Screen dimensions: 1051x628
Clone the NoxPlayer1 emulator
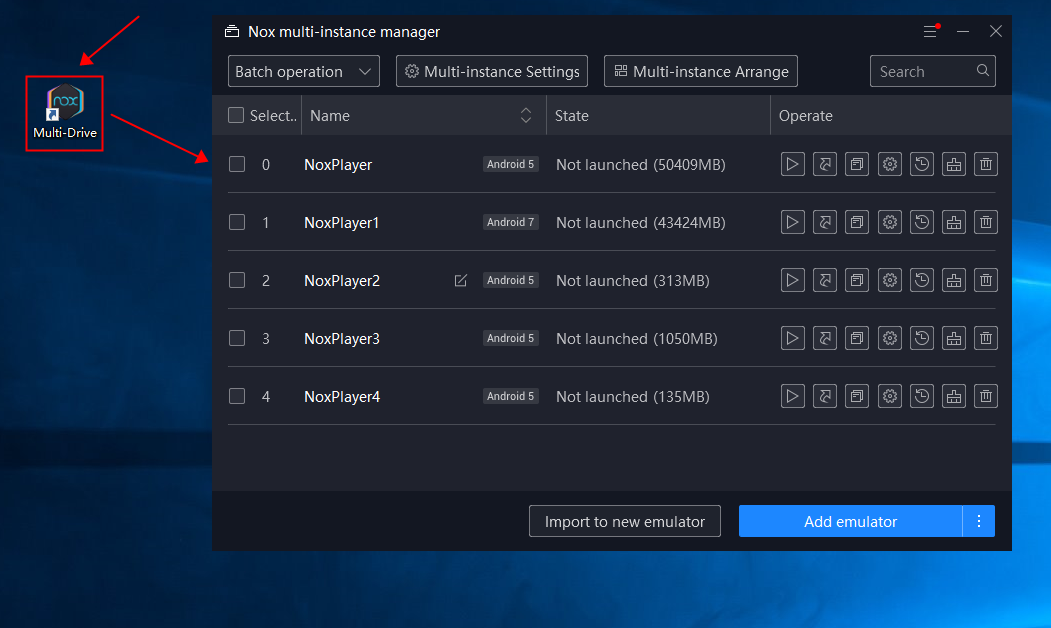pos(857,222)
